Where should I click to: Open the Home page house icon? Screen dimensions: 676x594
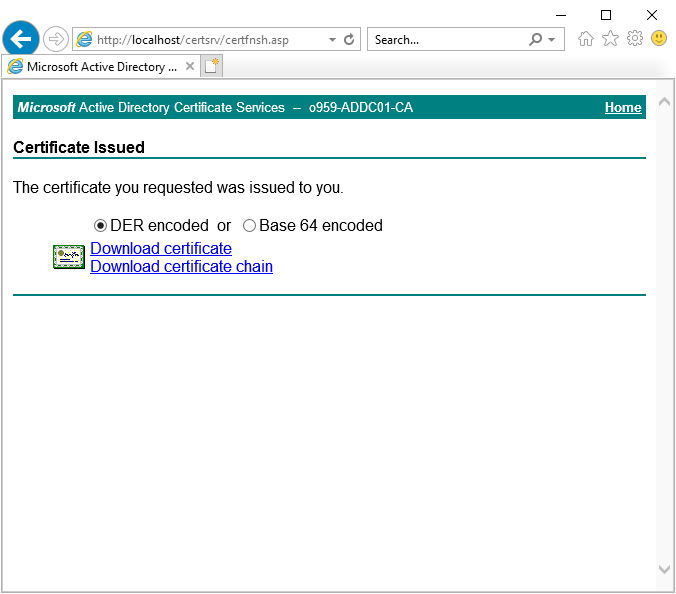coord(585,39)
